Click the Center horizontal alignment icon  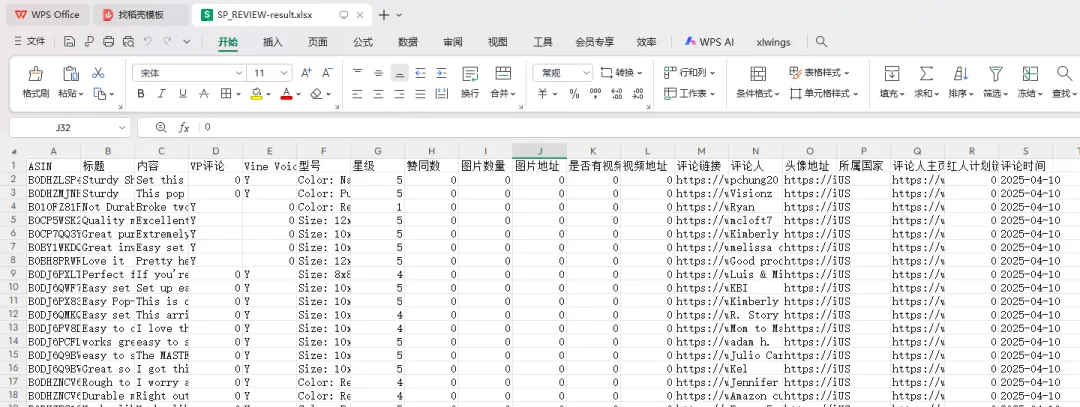tap(378, 94)
